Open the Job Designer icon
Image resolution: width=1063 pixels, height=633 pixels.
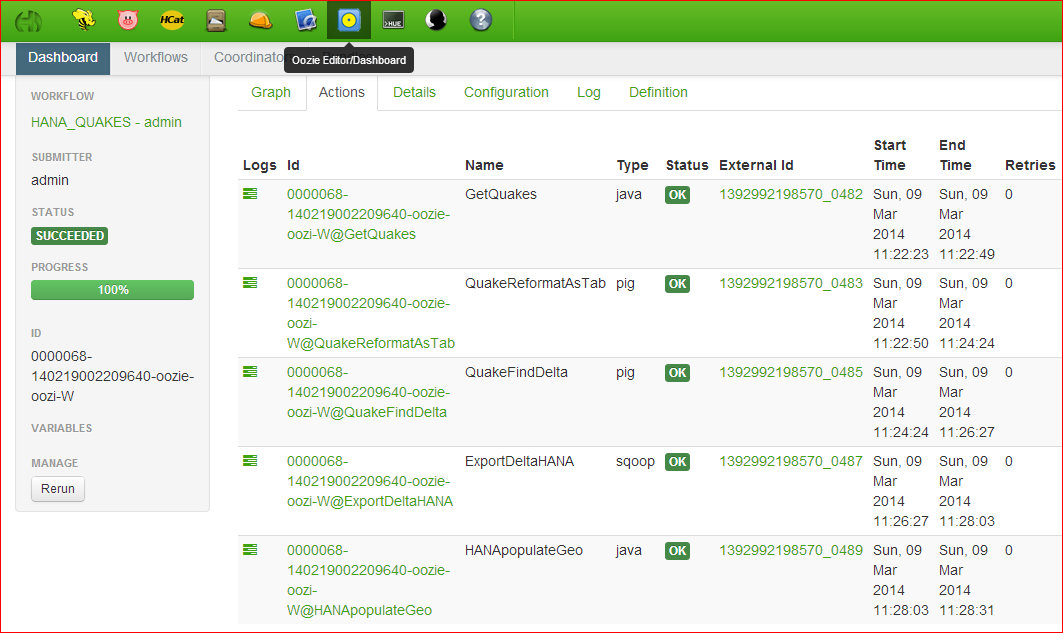point(306,20)
